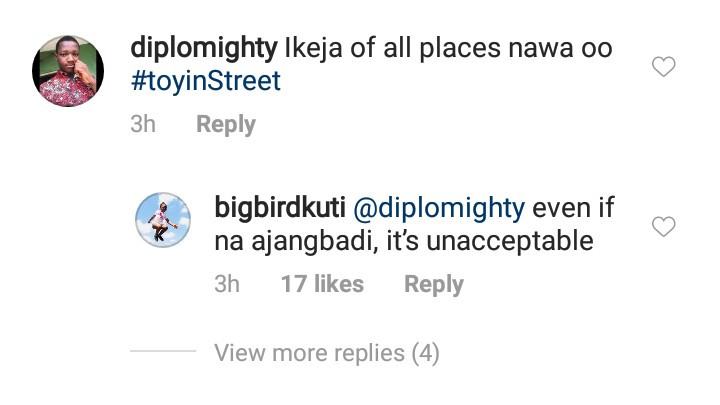Click the diplomighty username in bold
Screen dimensions: 720x405
point(204,48)
